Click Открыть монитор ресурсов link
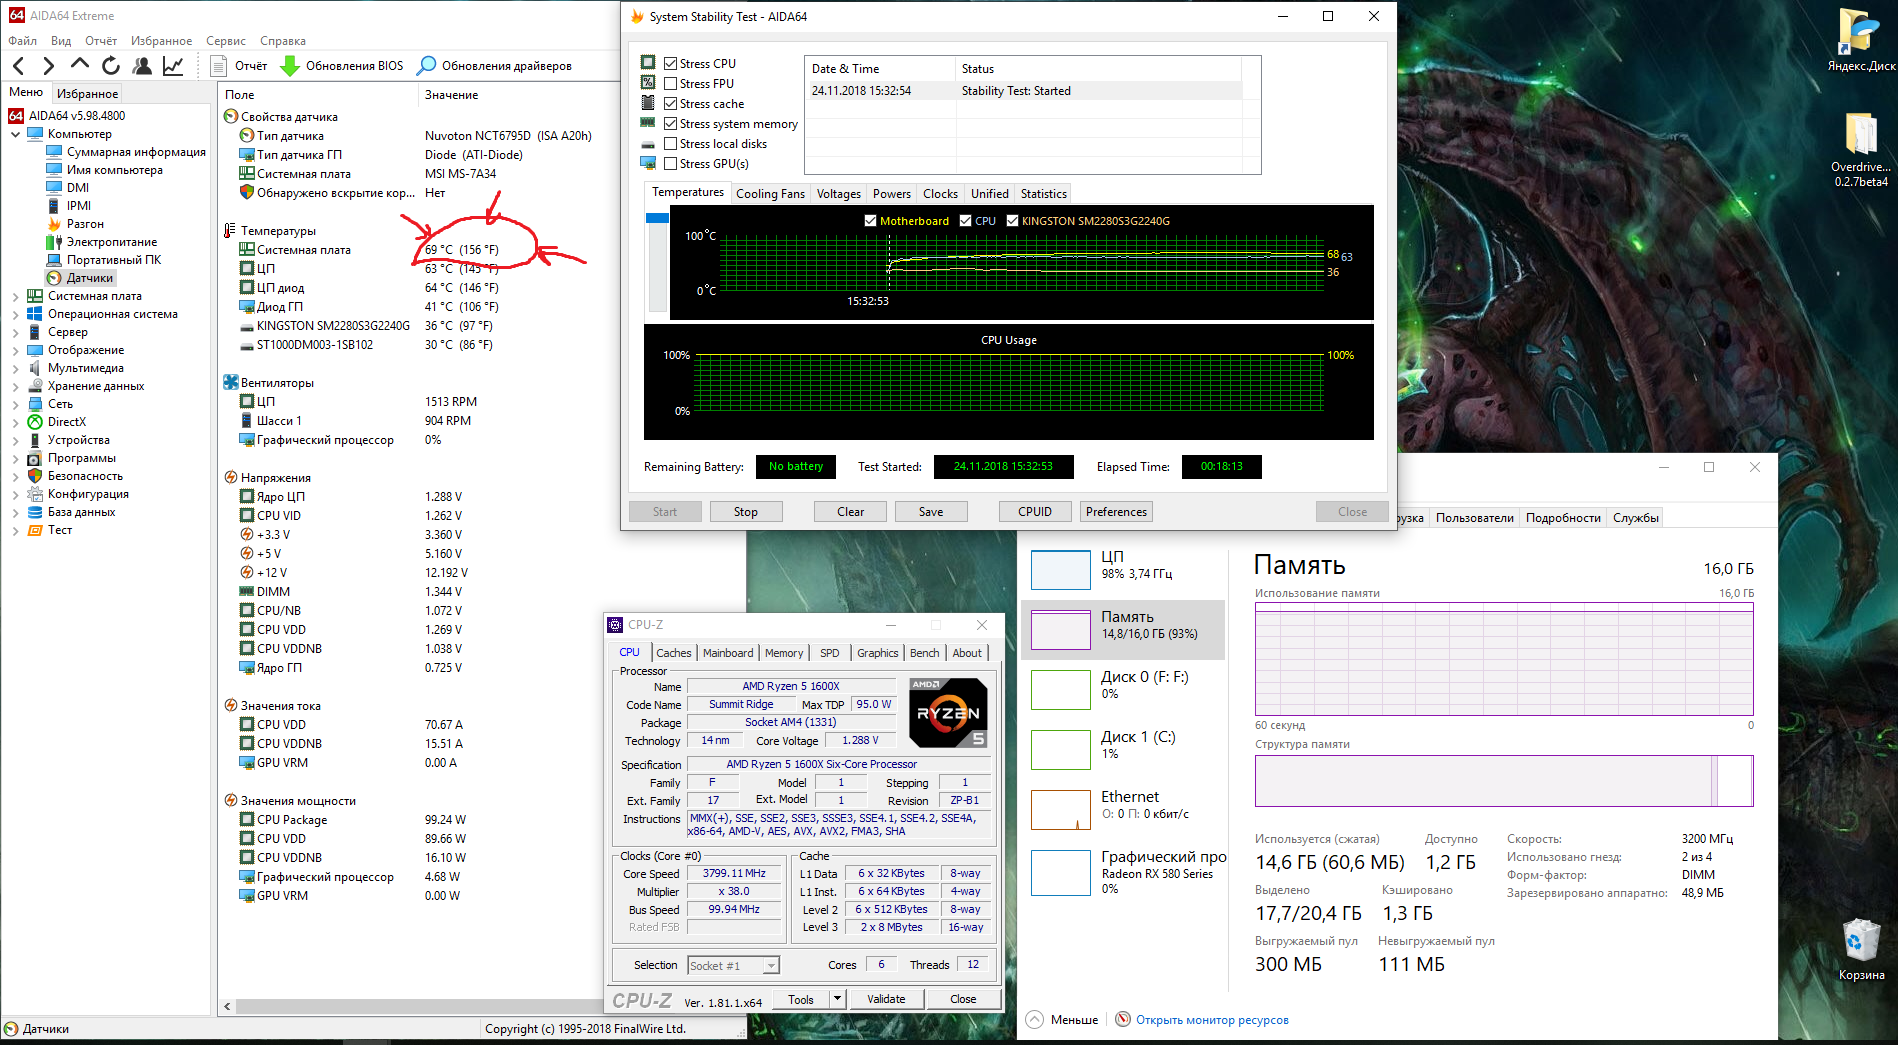The width and height of the screenshot is (1898, 1045). coord(1212,1020)
